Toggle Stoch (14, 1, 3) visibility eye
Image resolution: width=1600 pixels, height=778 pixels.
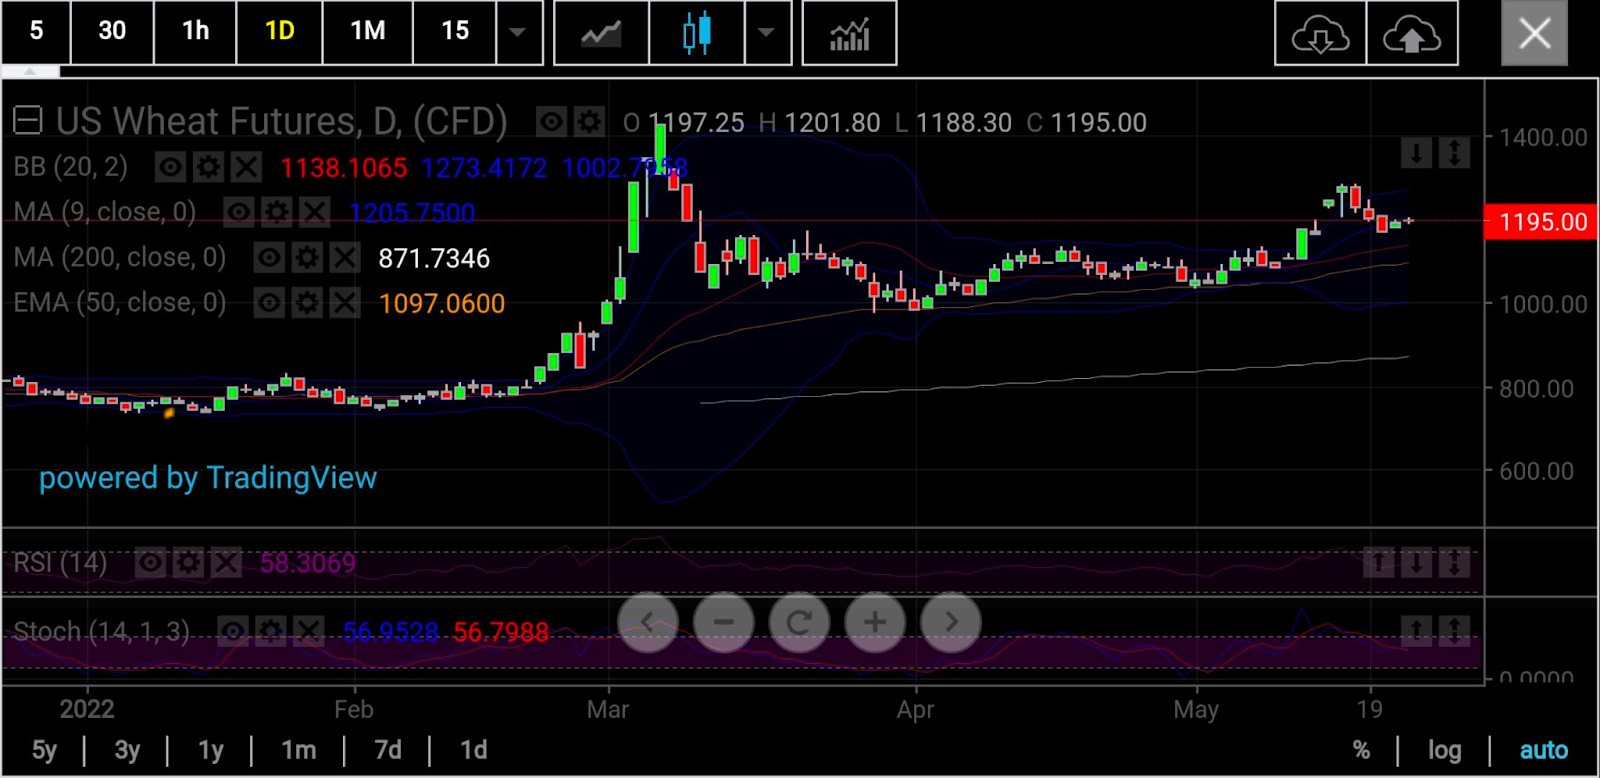[x=232, y=632]
